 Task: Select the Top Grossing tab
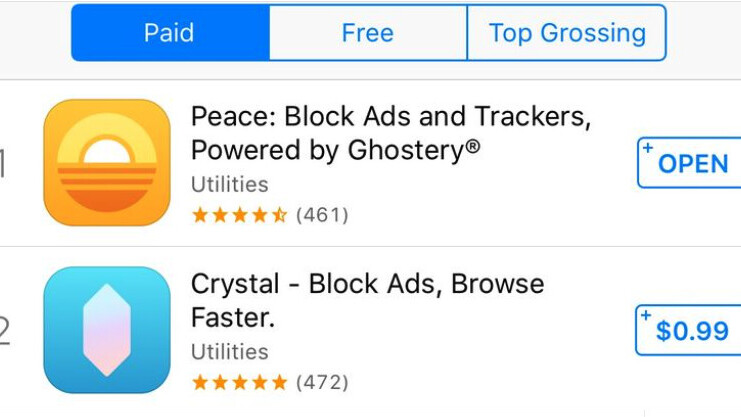point(566,33)
